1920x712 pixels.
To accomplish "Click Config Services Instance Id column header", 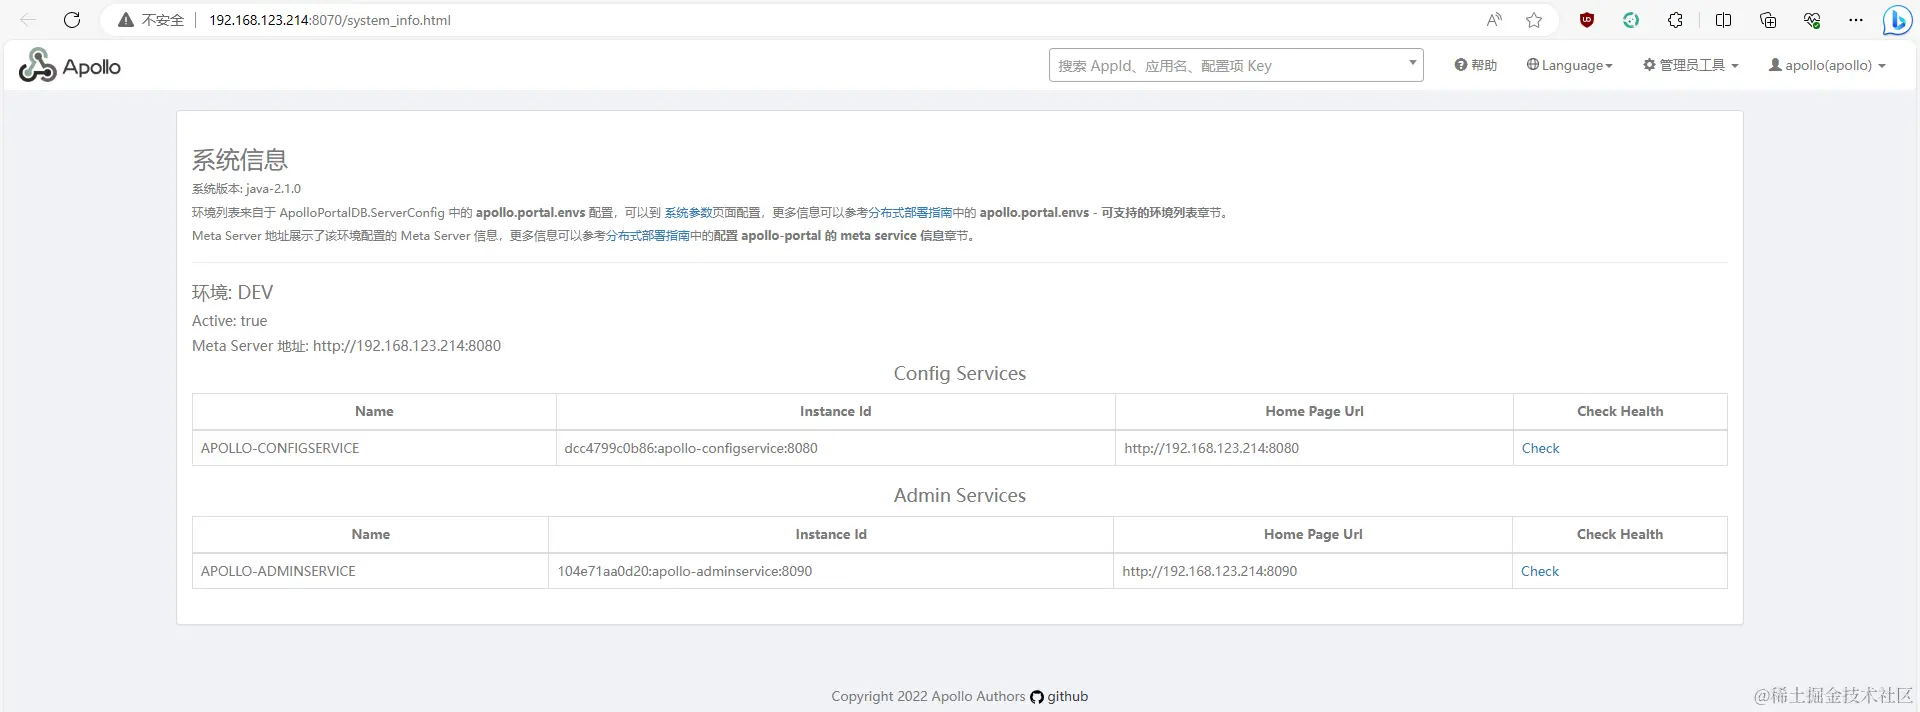I will point(835,411).
